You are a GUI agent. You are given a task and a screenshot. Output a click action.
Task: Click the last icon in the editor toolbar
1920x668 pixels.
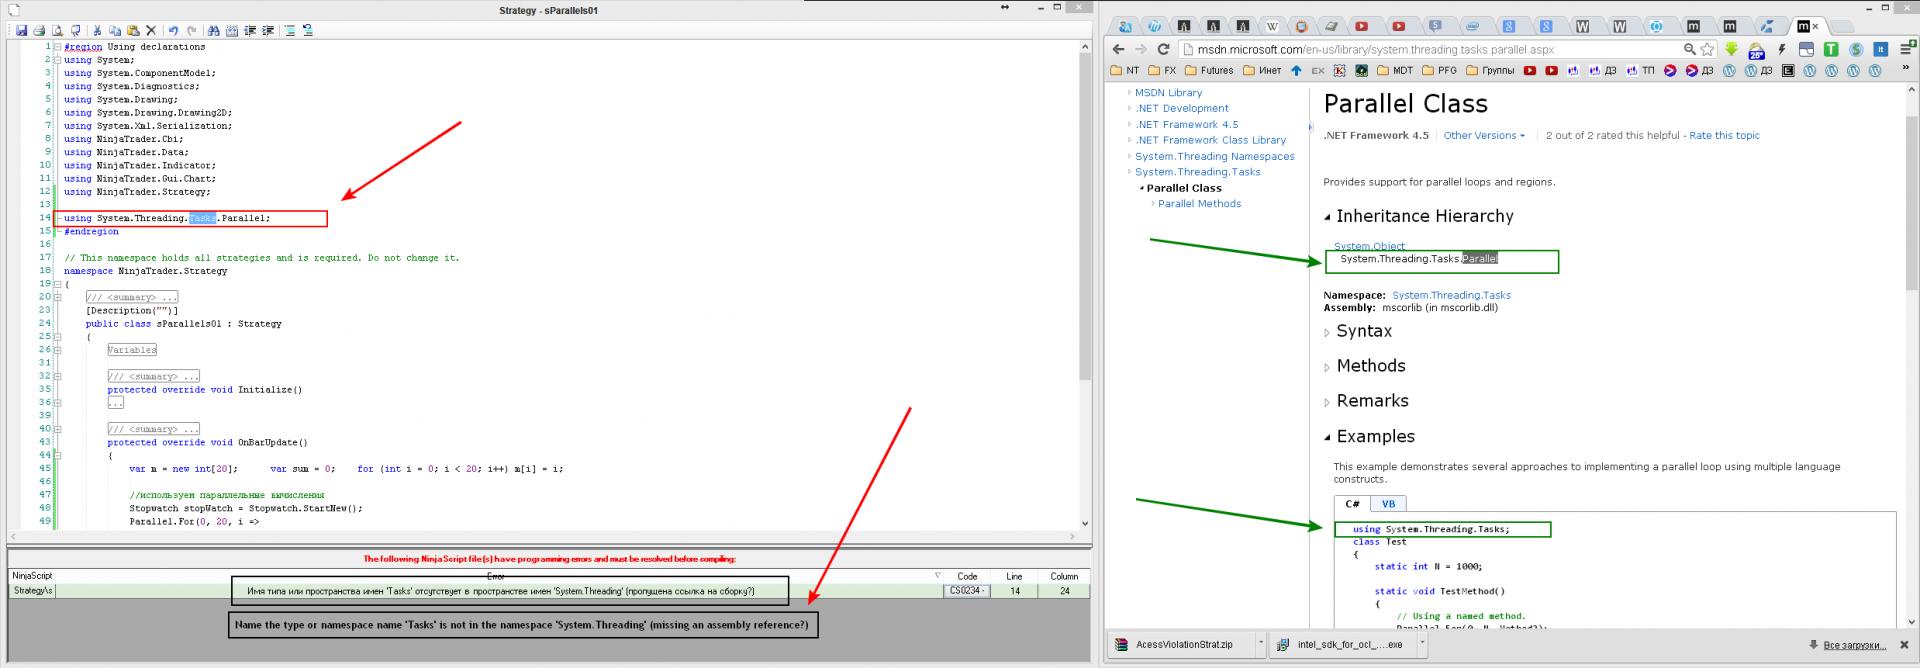coord(307,30)
